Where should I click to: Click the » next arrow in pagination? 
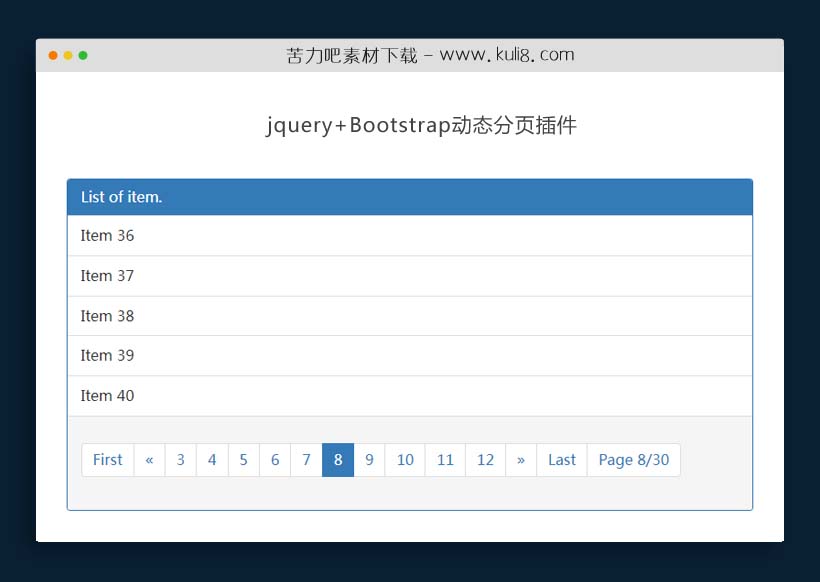tap(521, 460)
